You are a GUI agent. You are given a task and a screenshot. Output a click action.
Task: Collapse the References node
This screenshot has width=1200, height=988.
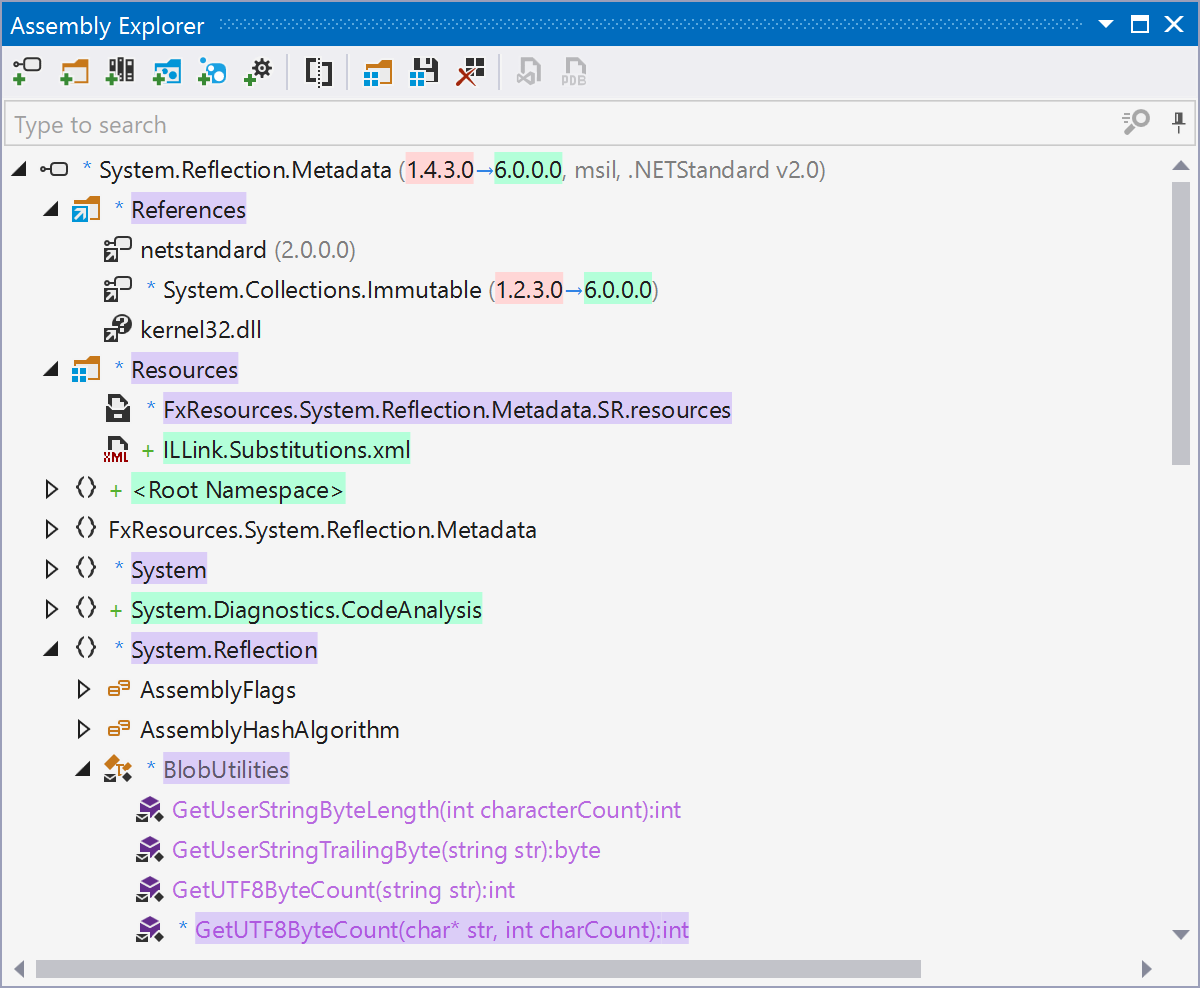[x=51, y=210]
